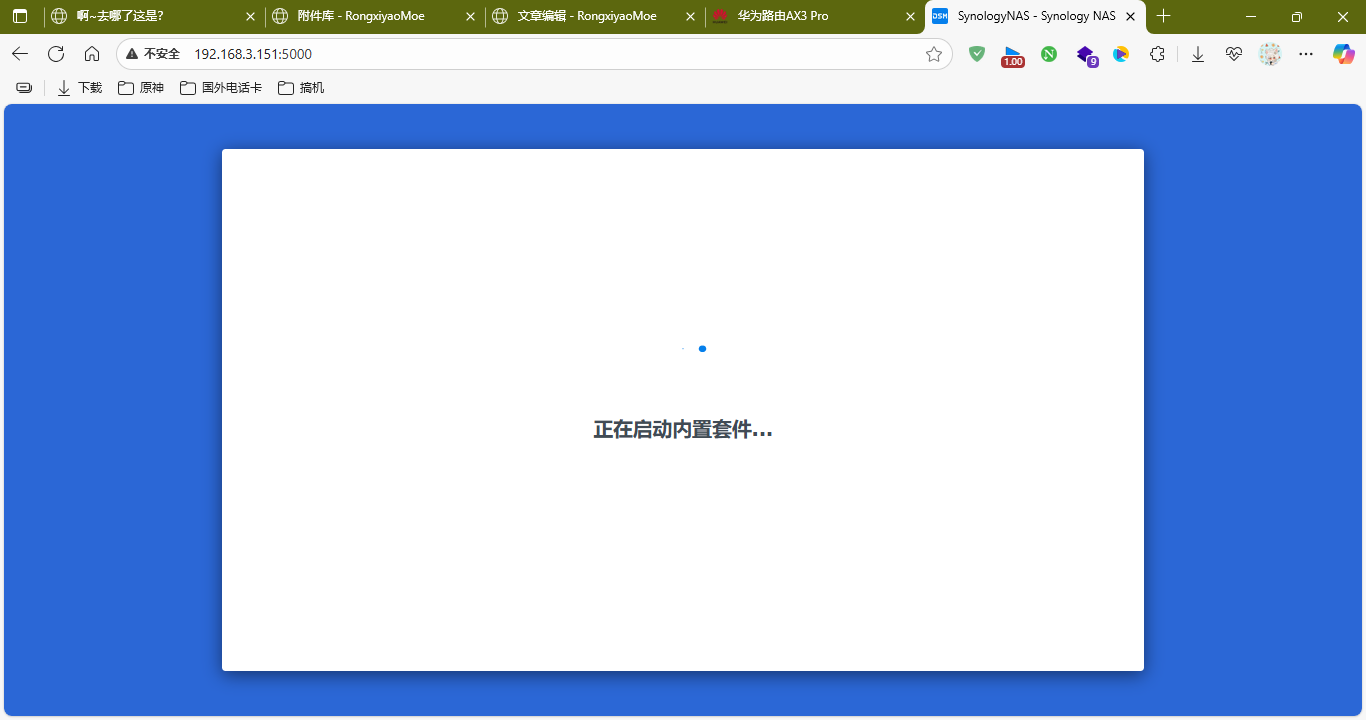
Task: Open the green shield ad blocker extension
Action: [x=977, y=54]
